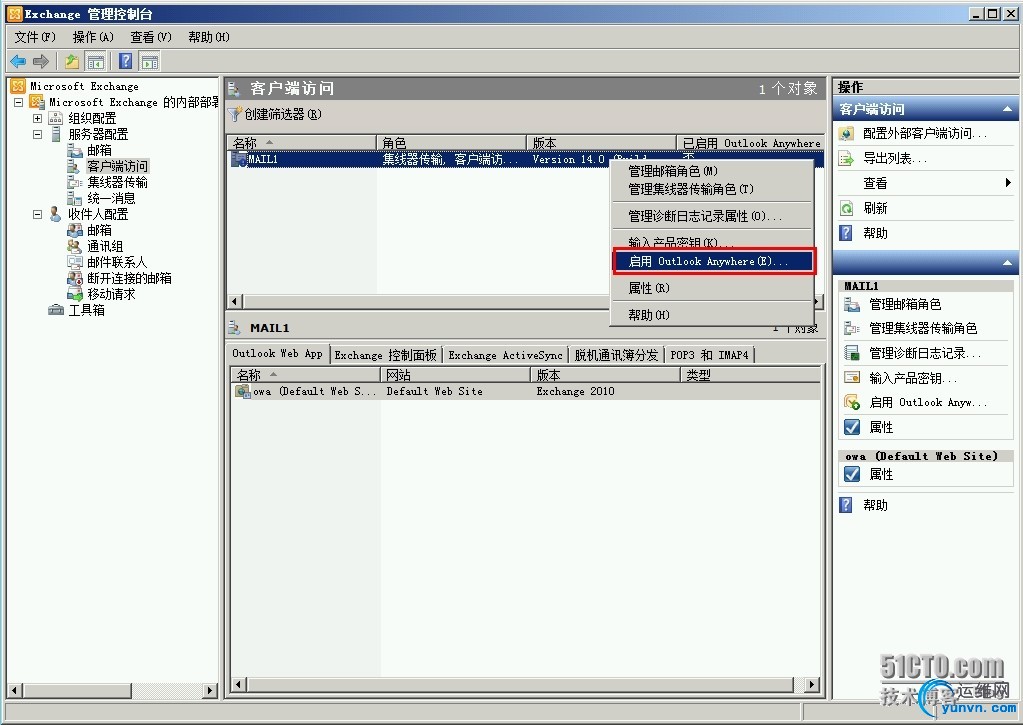
Task: Expand the 组织配置 node
Action: (37, 118)
